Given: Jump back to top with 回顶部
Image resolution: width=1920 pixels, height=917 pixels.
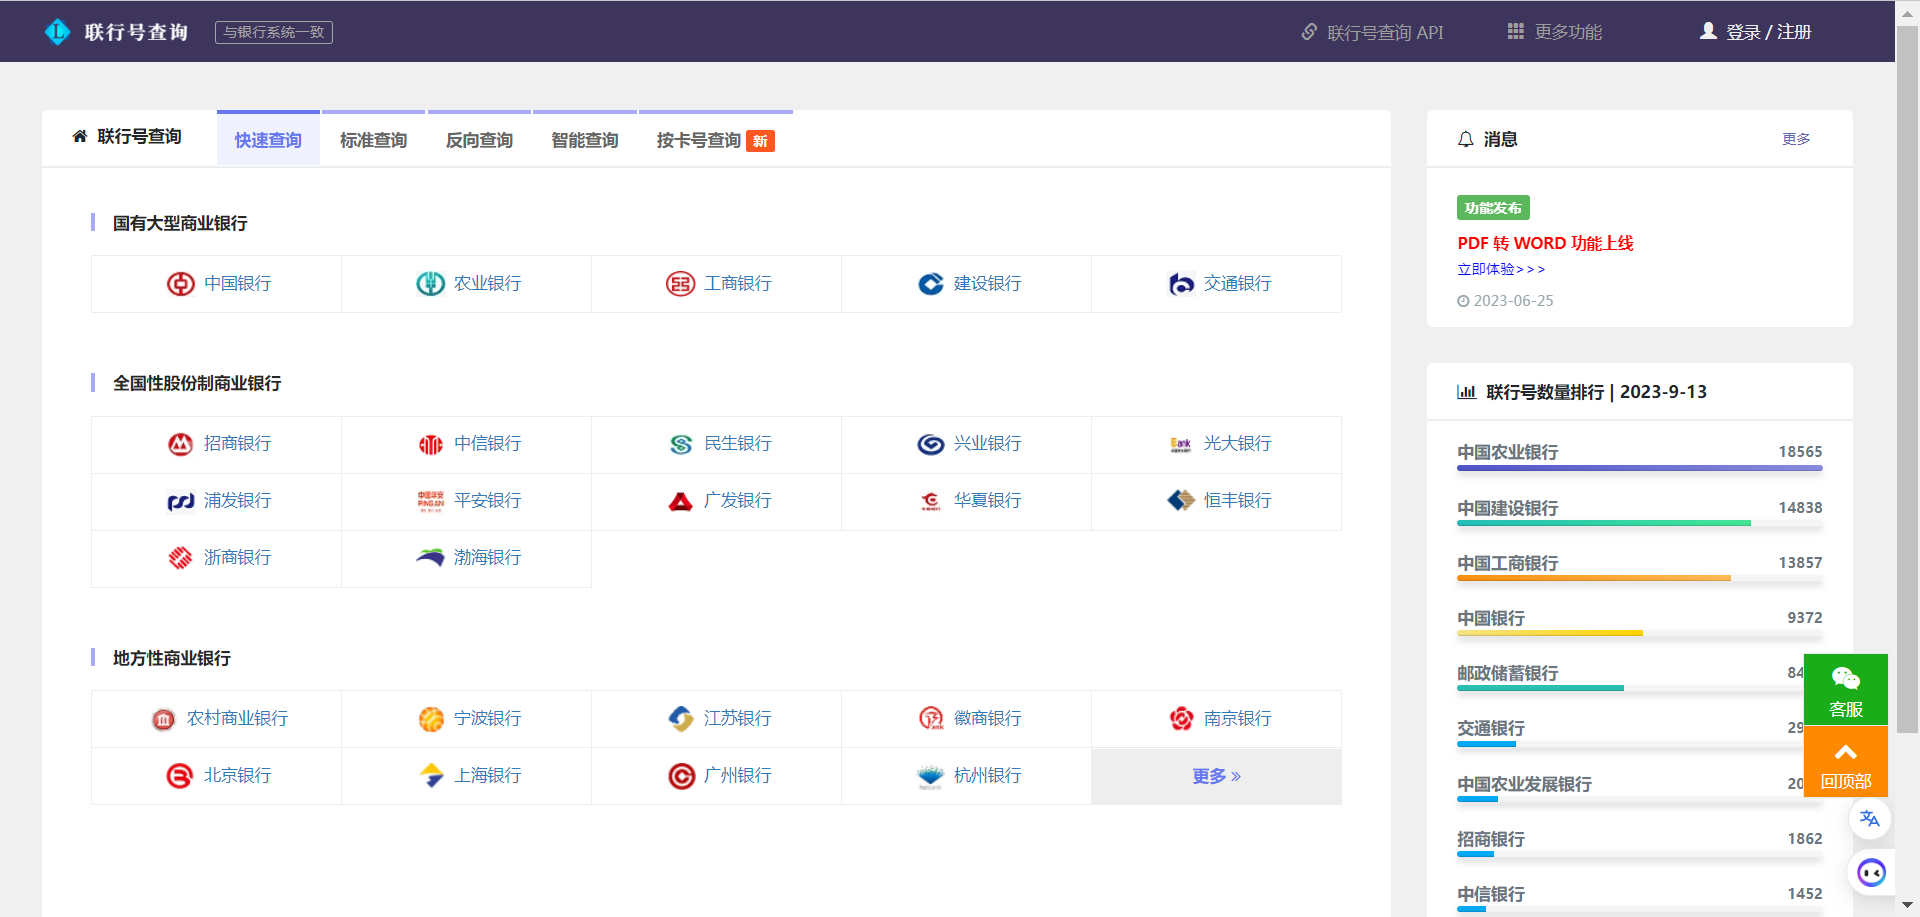Looking at the screenshot, I should (x=1845, y=765).
